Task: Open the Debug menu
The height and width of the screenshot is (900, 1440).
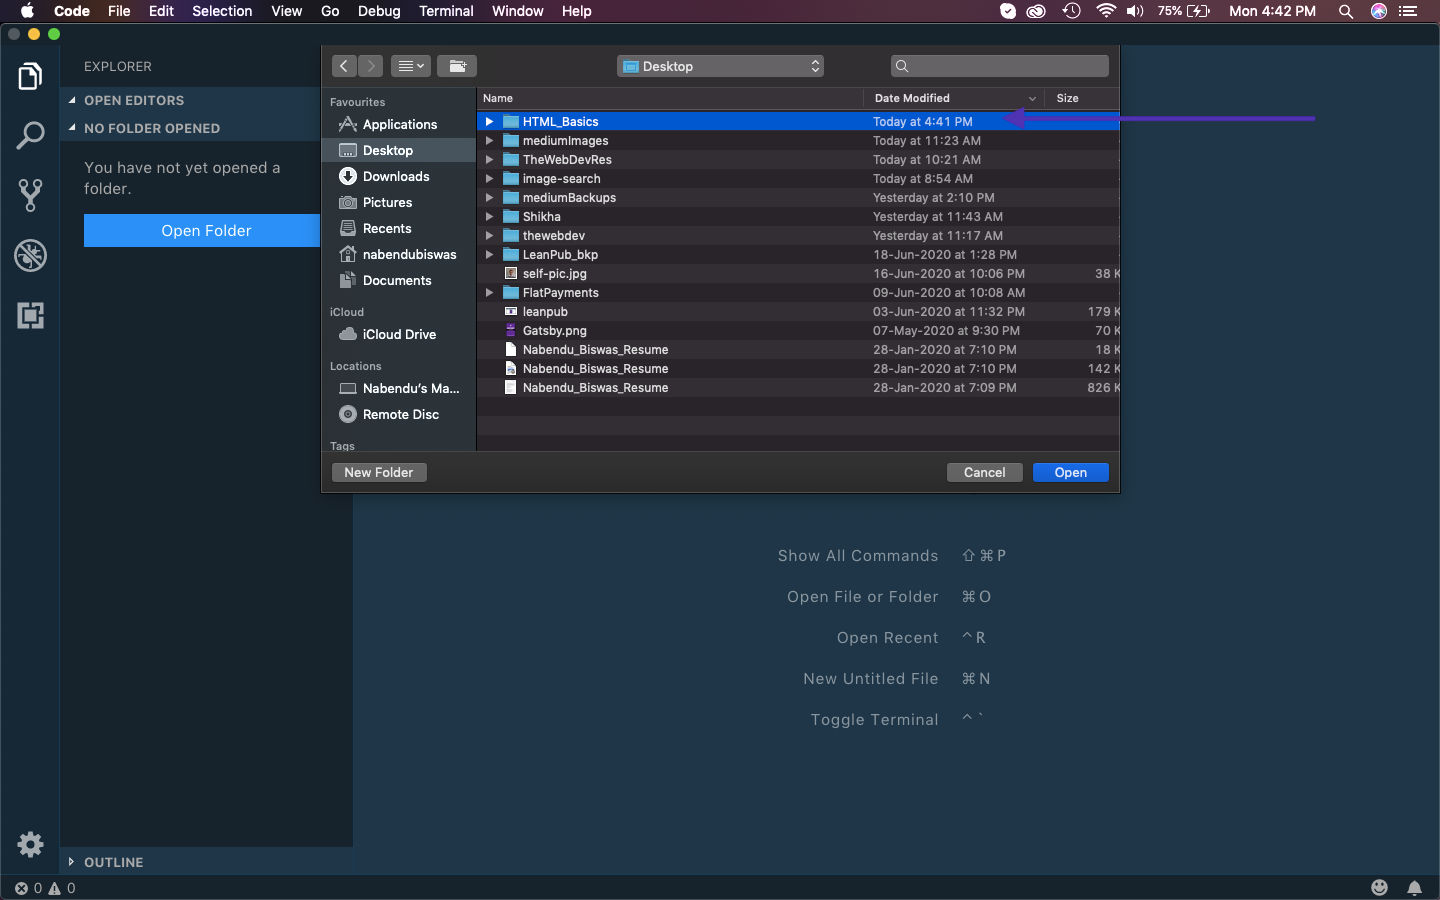Action: pyautogui.click(x=379, y=11)
